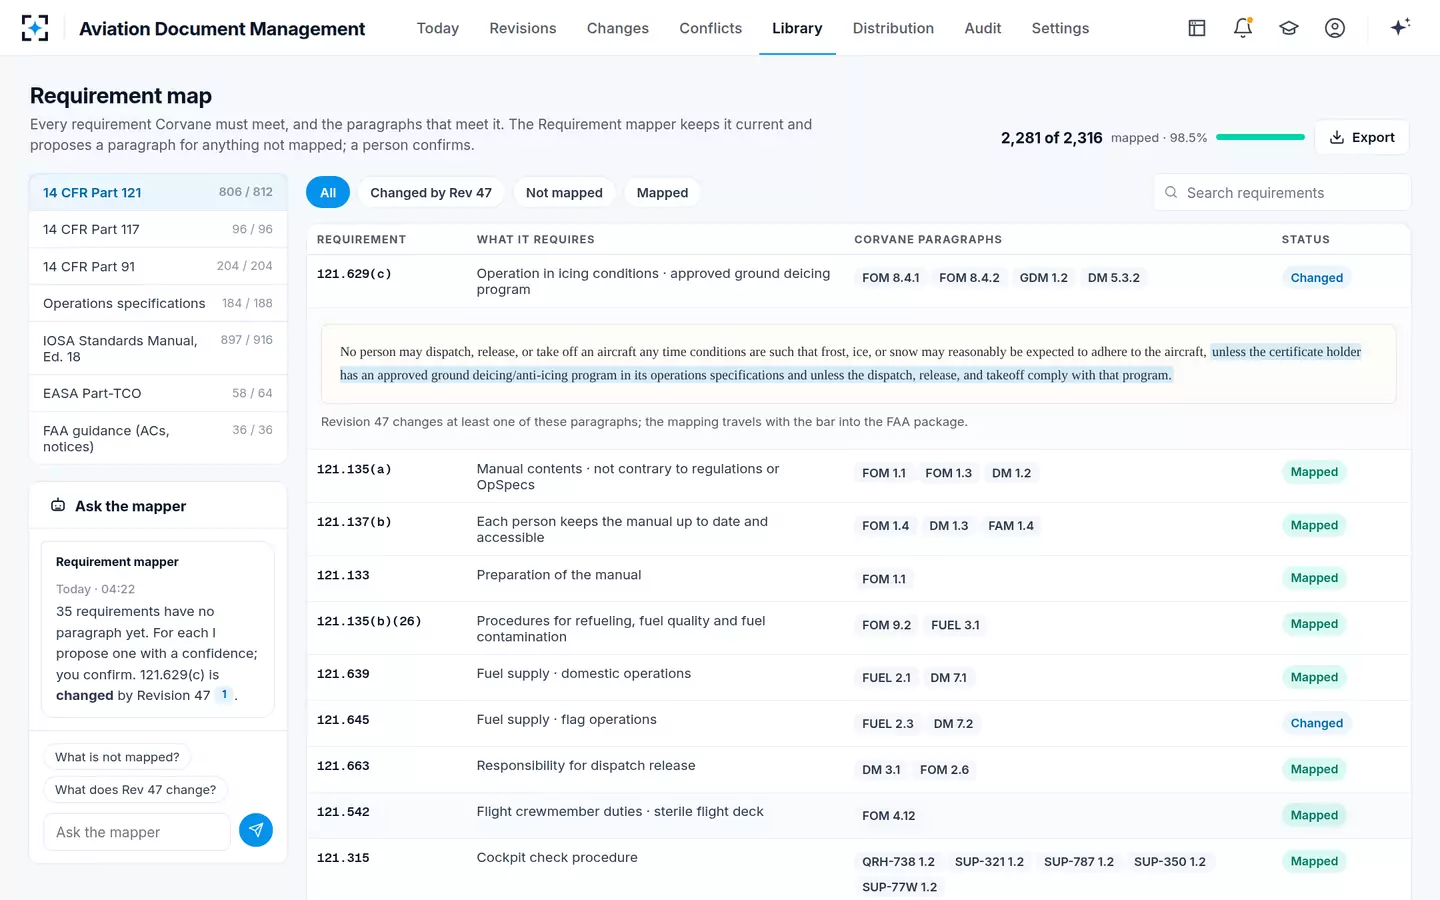Go to the Today tab
Viewport: 1440px width, 900px height.
438,28
